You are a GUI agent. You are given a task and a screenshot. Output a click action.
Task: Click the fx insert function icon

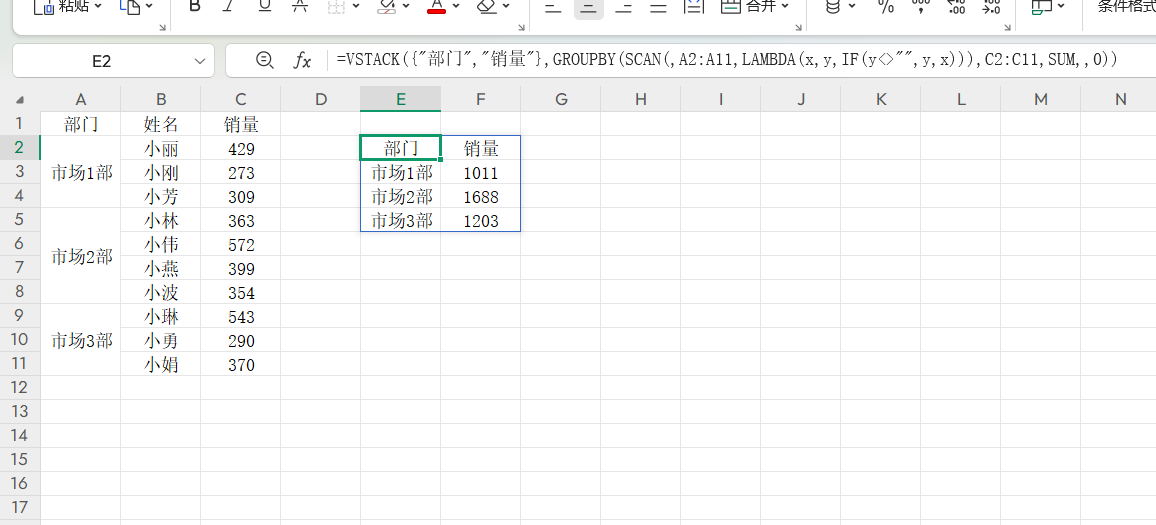tap(302, 61)
